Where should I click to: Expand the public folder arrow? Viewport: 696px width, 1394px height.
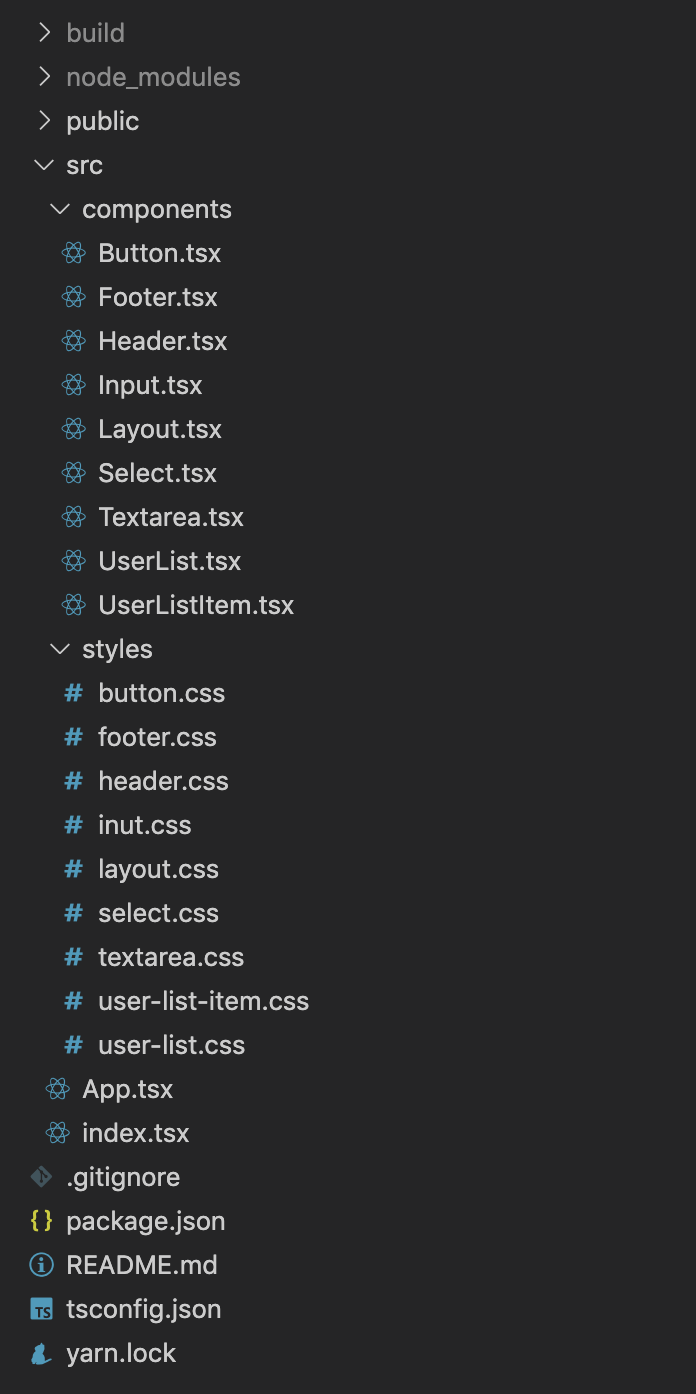point(43,121)
